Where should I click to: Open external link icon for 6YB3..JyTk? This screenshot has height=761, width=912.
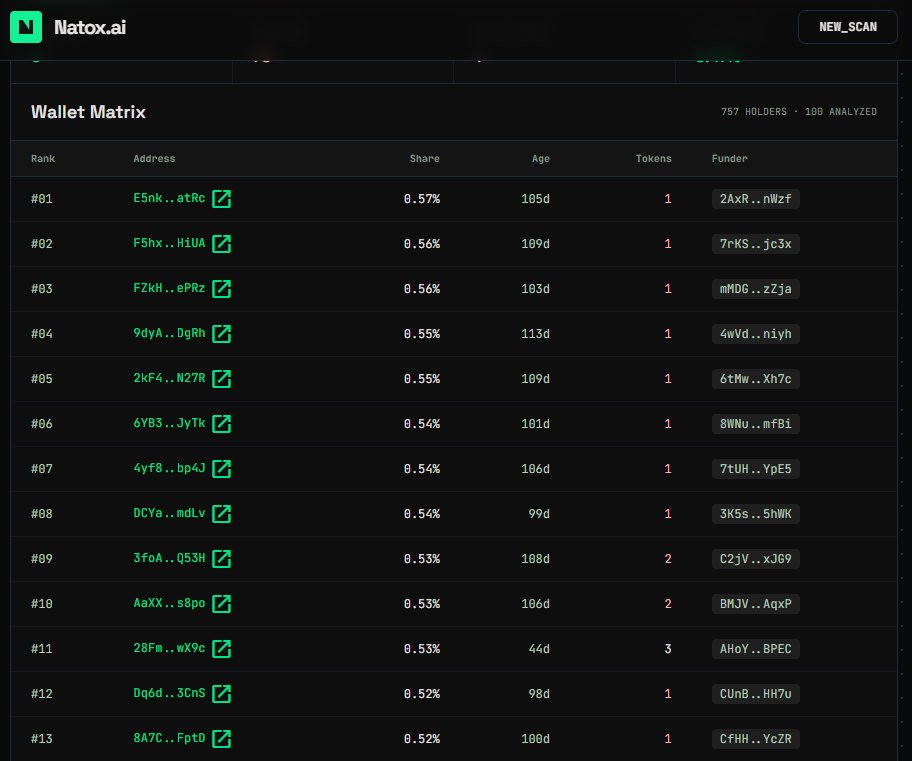(222, 424)
